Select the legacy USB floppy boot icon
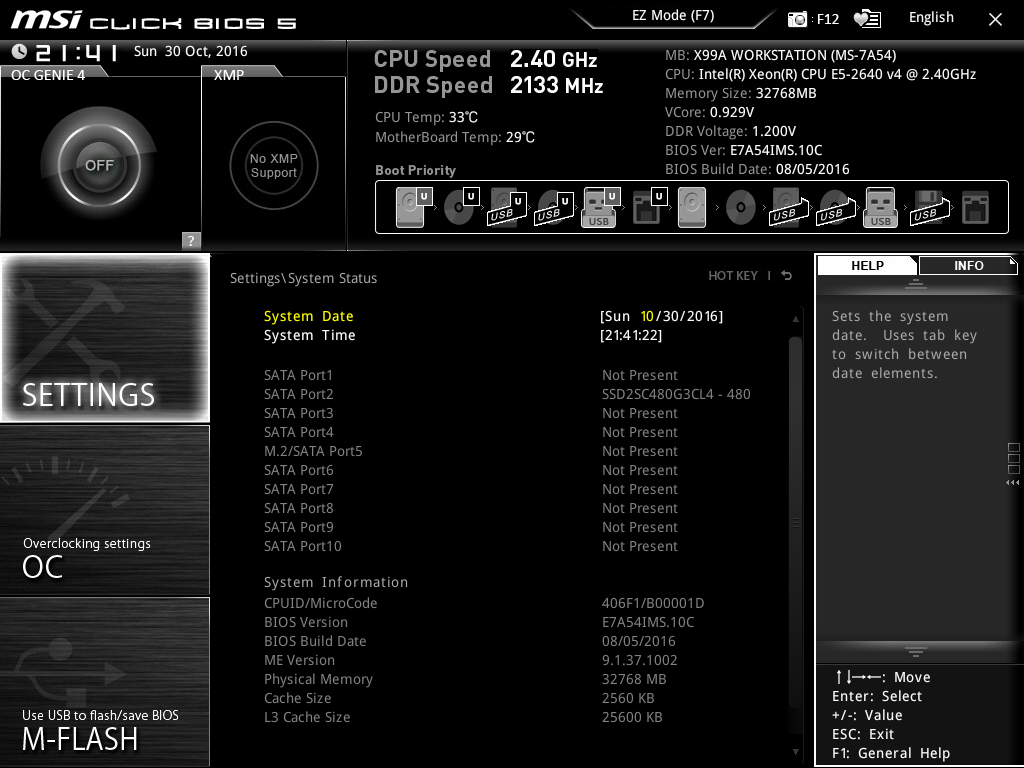This screenshot has width=1024, height=768. pos(930,208)
